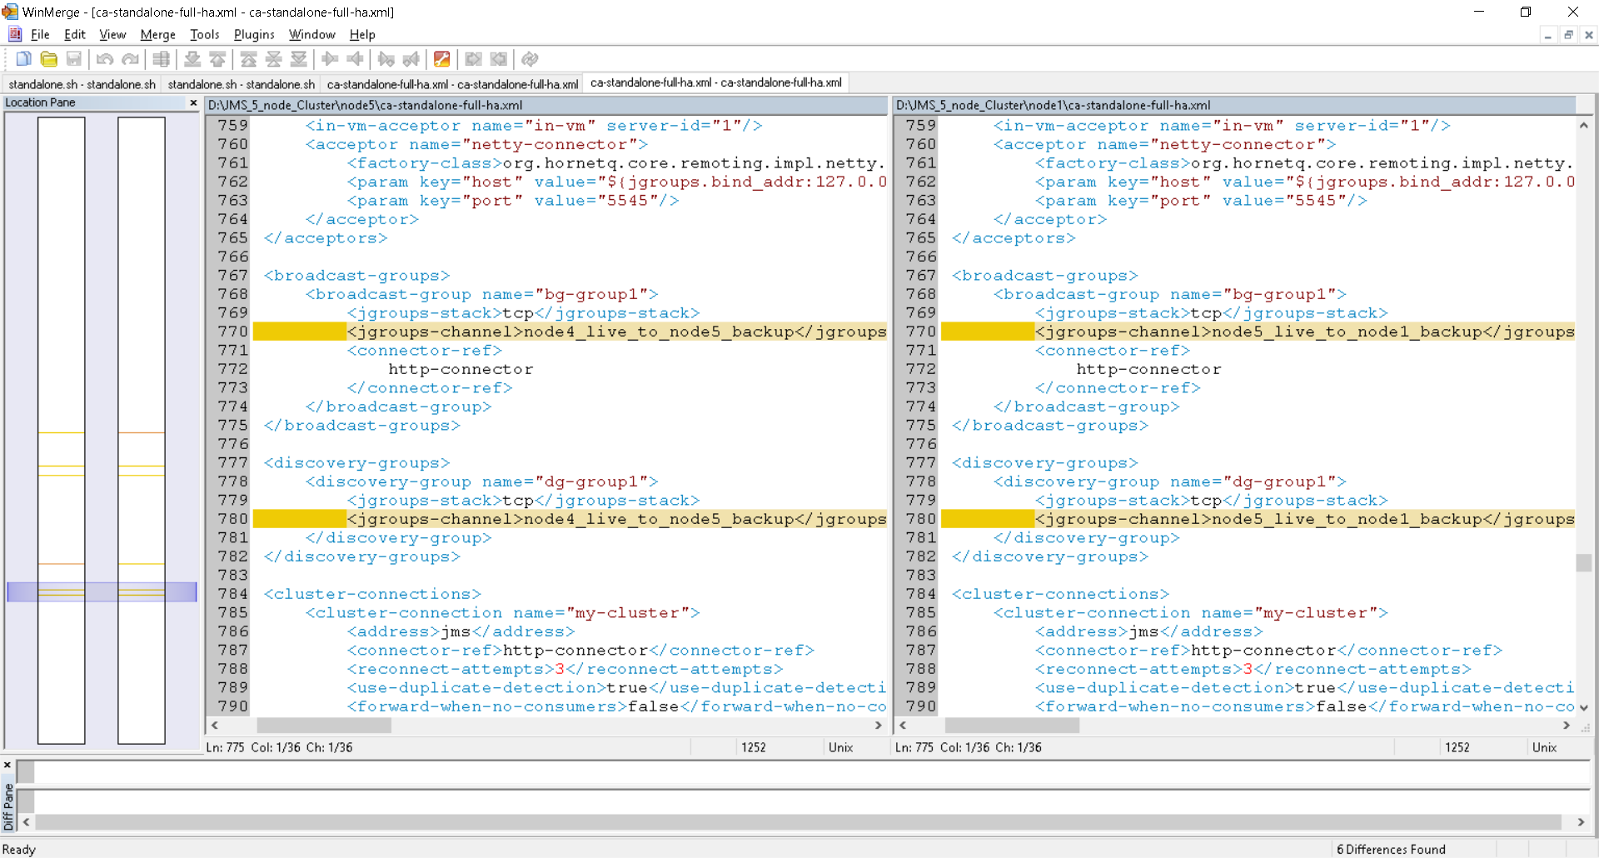Image resolution: width=1599 pixels, height=858 pixels.
Task: Click line 784 cluster-connections in left pane
Action: [x=372, y=594]
